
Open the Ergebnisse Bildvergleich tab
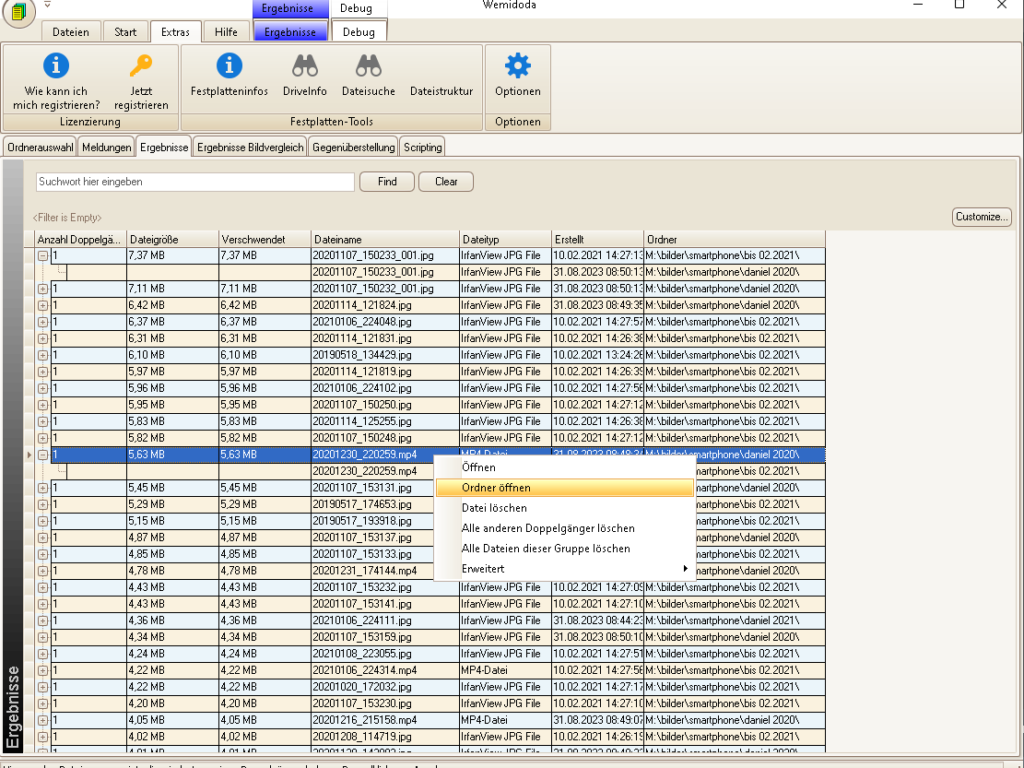click(250, 147)
